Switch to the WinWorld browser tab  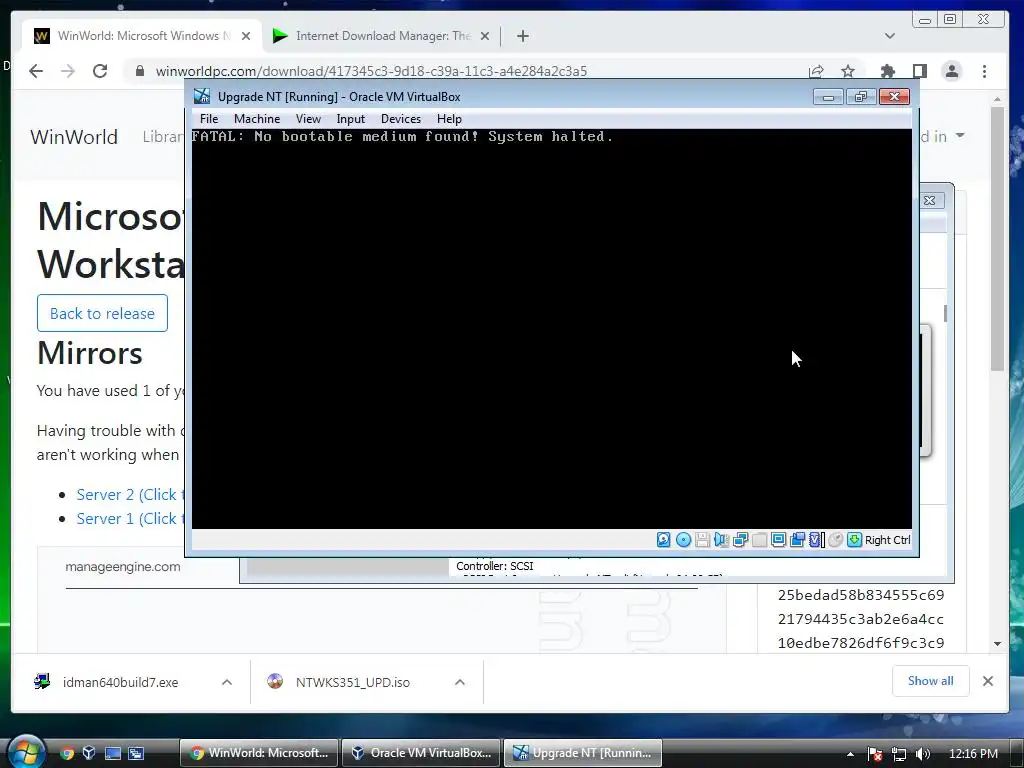(x=142, y=36)
